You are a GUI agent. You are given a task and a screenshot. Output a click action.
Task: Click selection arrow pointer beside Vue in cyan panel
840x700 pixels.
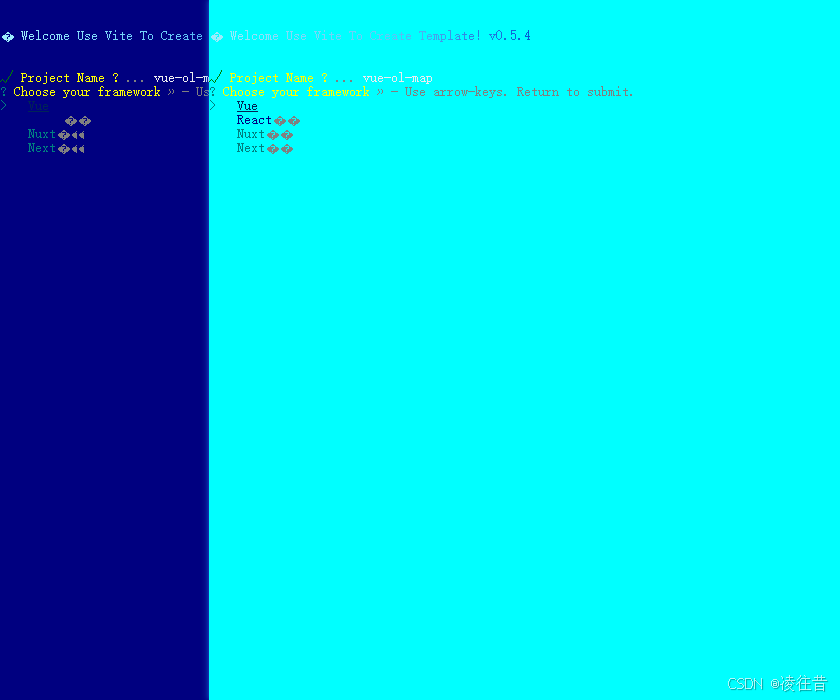[213, 106]
